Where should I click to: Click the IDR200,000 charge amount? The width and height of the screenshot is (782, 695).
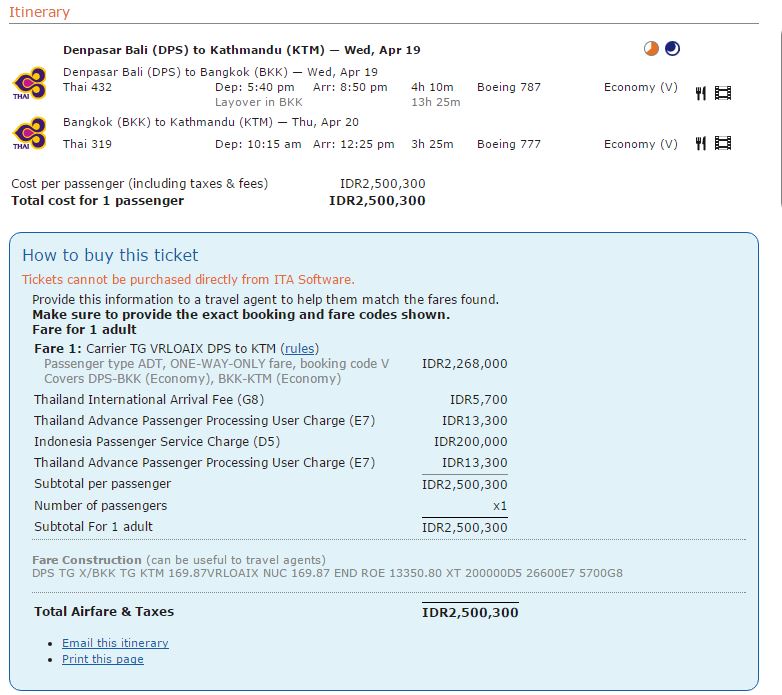(470, 442)
